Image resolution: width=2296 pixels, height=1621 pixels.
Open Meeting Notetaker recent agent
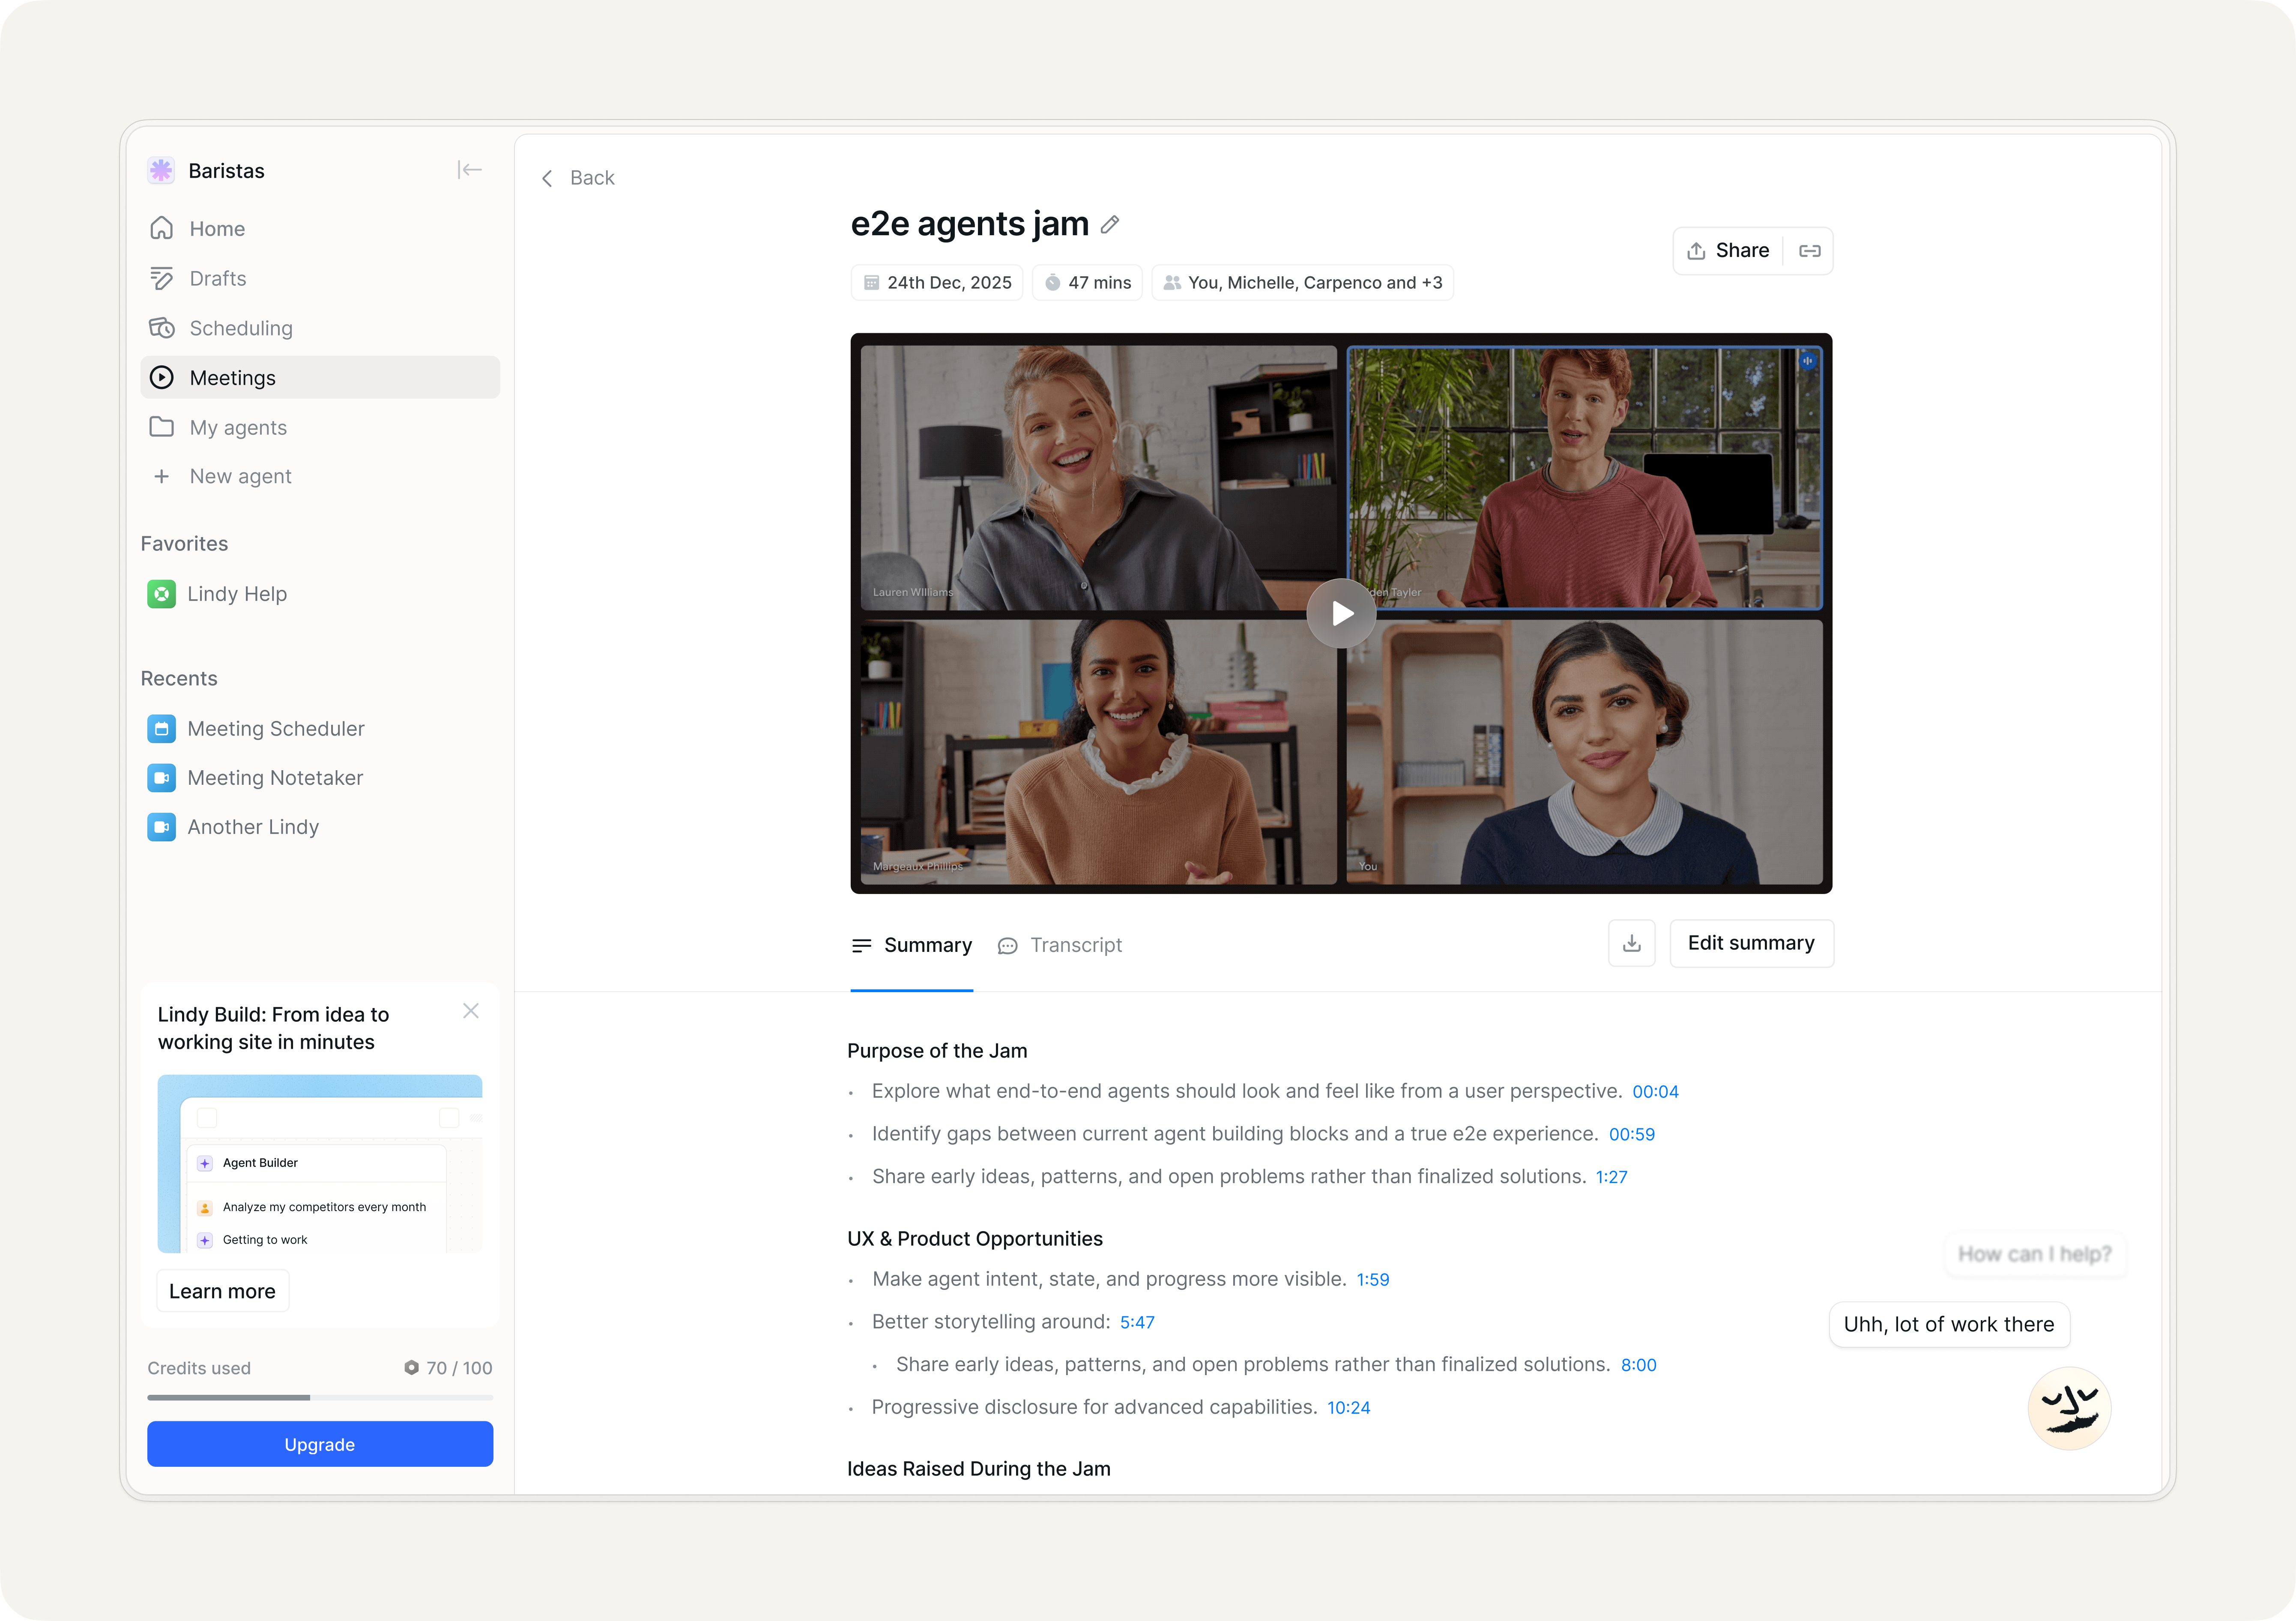(x=320, y=778)
